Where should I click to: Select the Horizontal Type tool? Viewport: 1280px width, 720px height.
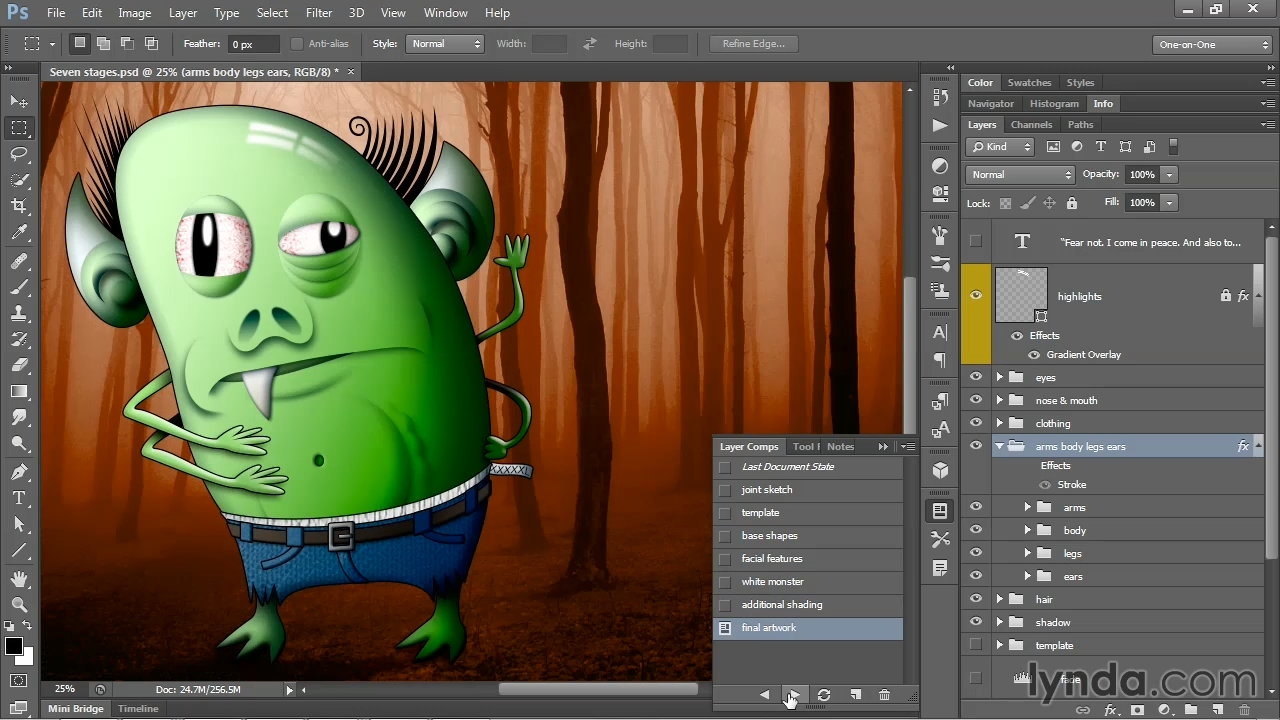tap(19, 498)
